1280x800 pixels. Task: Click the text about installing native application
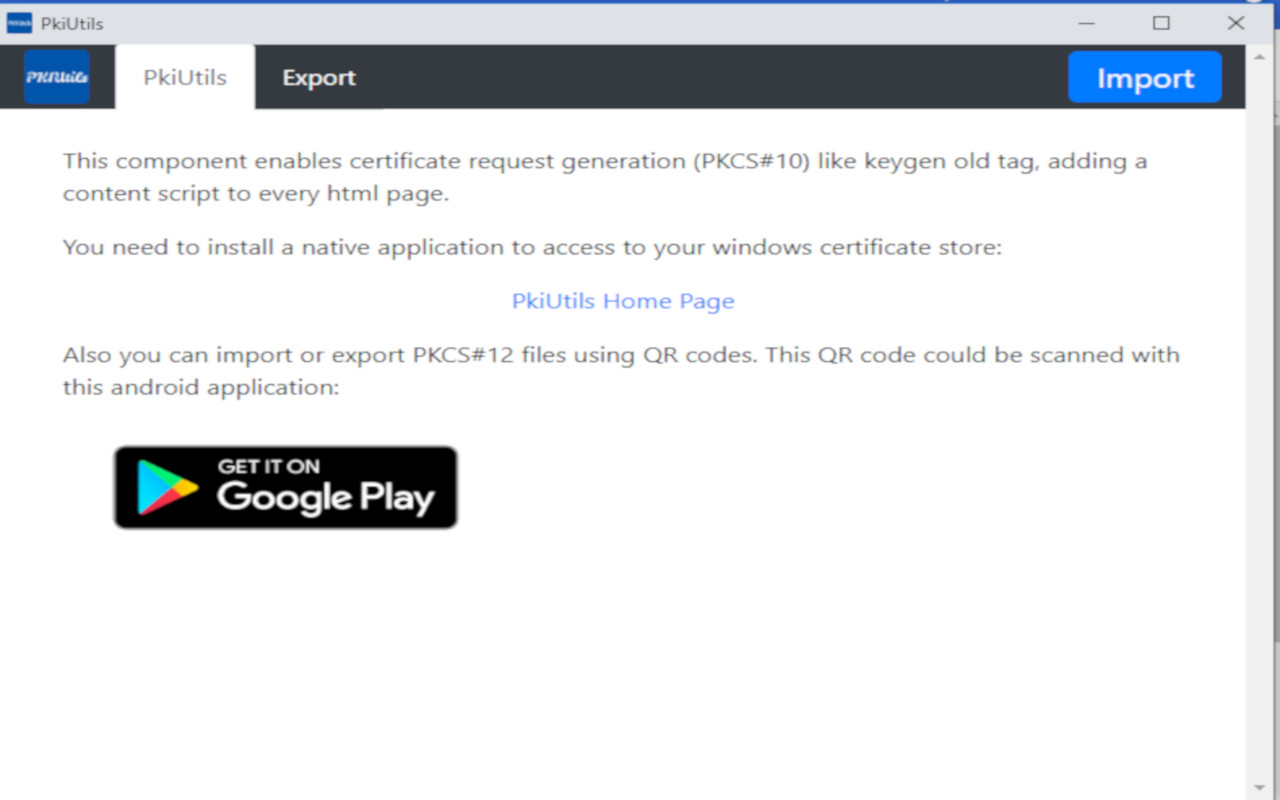(x=532, y=247)
